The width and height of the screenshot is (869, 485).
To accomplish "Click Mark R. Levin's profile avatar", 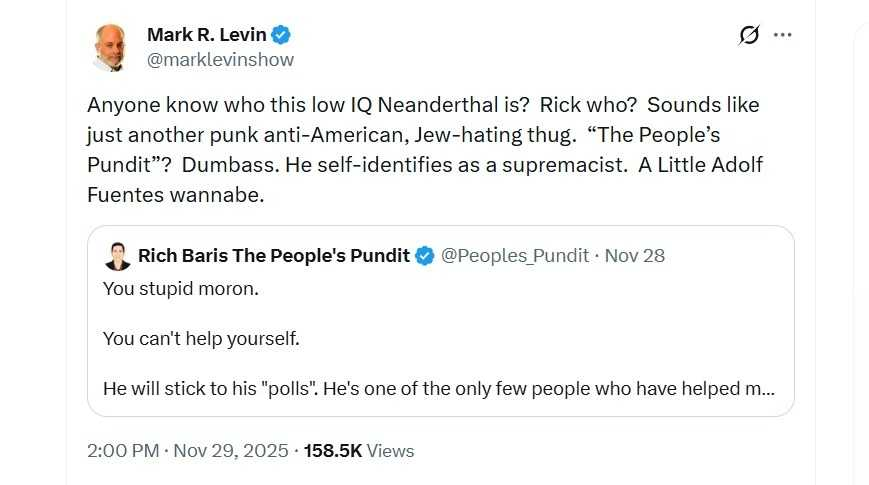I will pos(109,48).
